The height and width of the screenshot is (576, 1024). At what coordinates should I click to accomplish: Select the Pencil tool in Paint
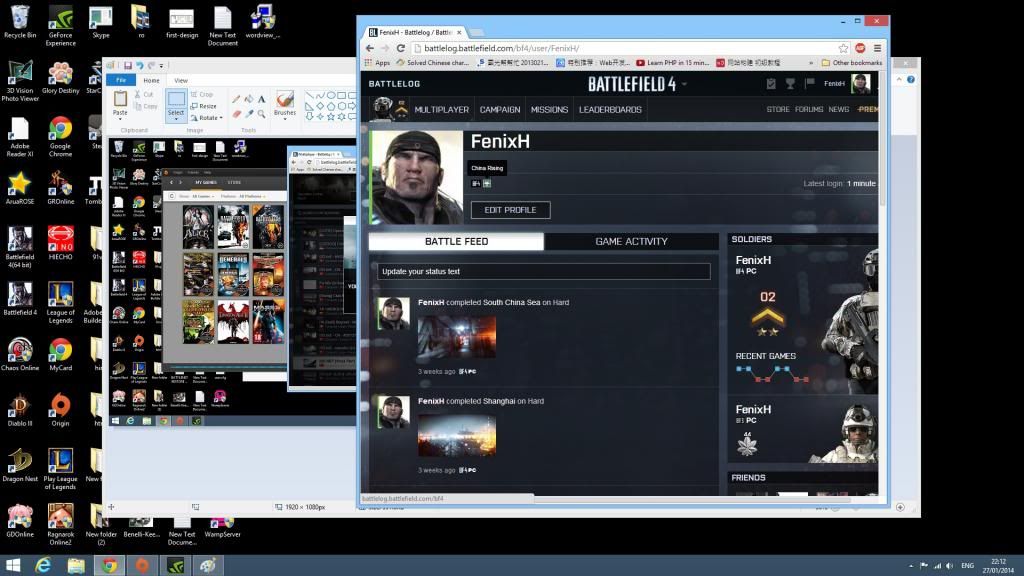236,99
